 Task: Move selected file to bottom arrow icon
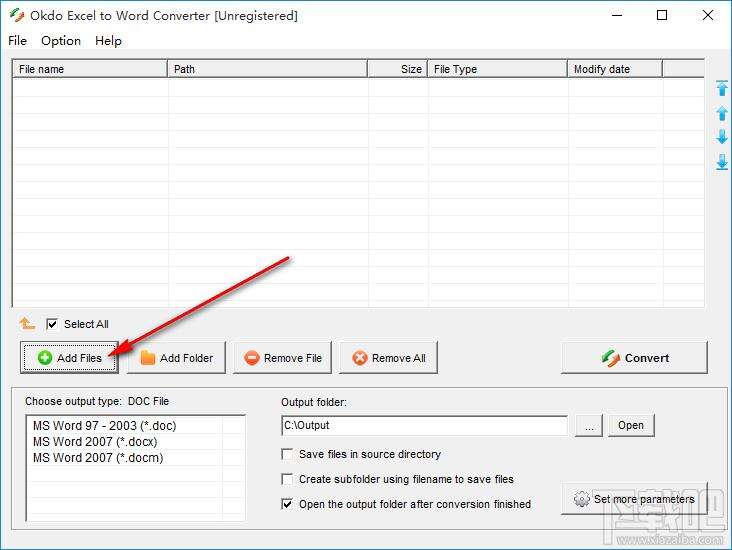722,162
